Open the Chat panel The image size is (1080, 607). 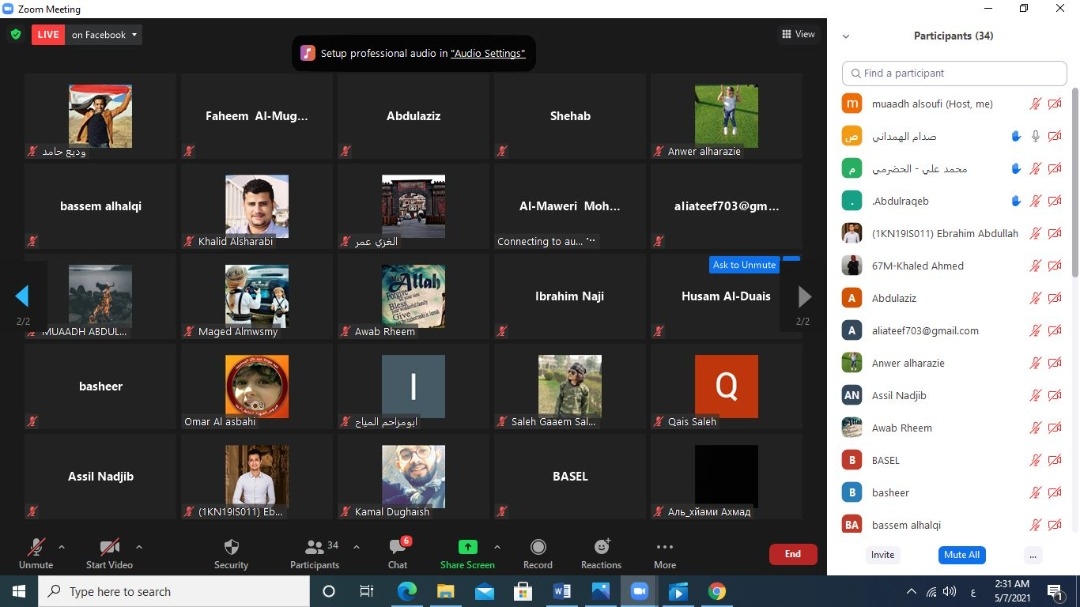click(397, 548)
